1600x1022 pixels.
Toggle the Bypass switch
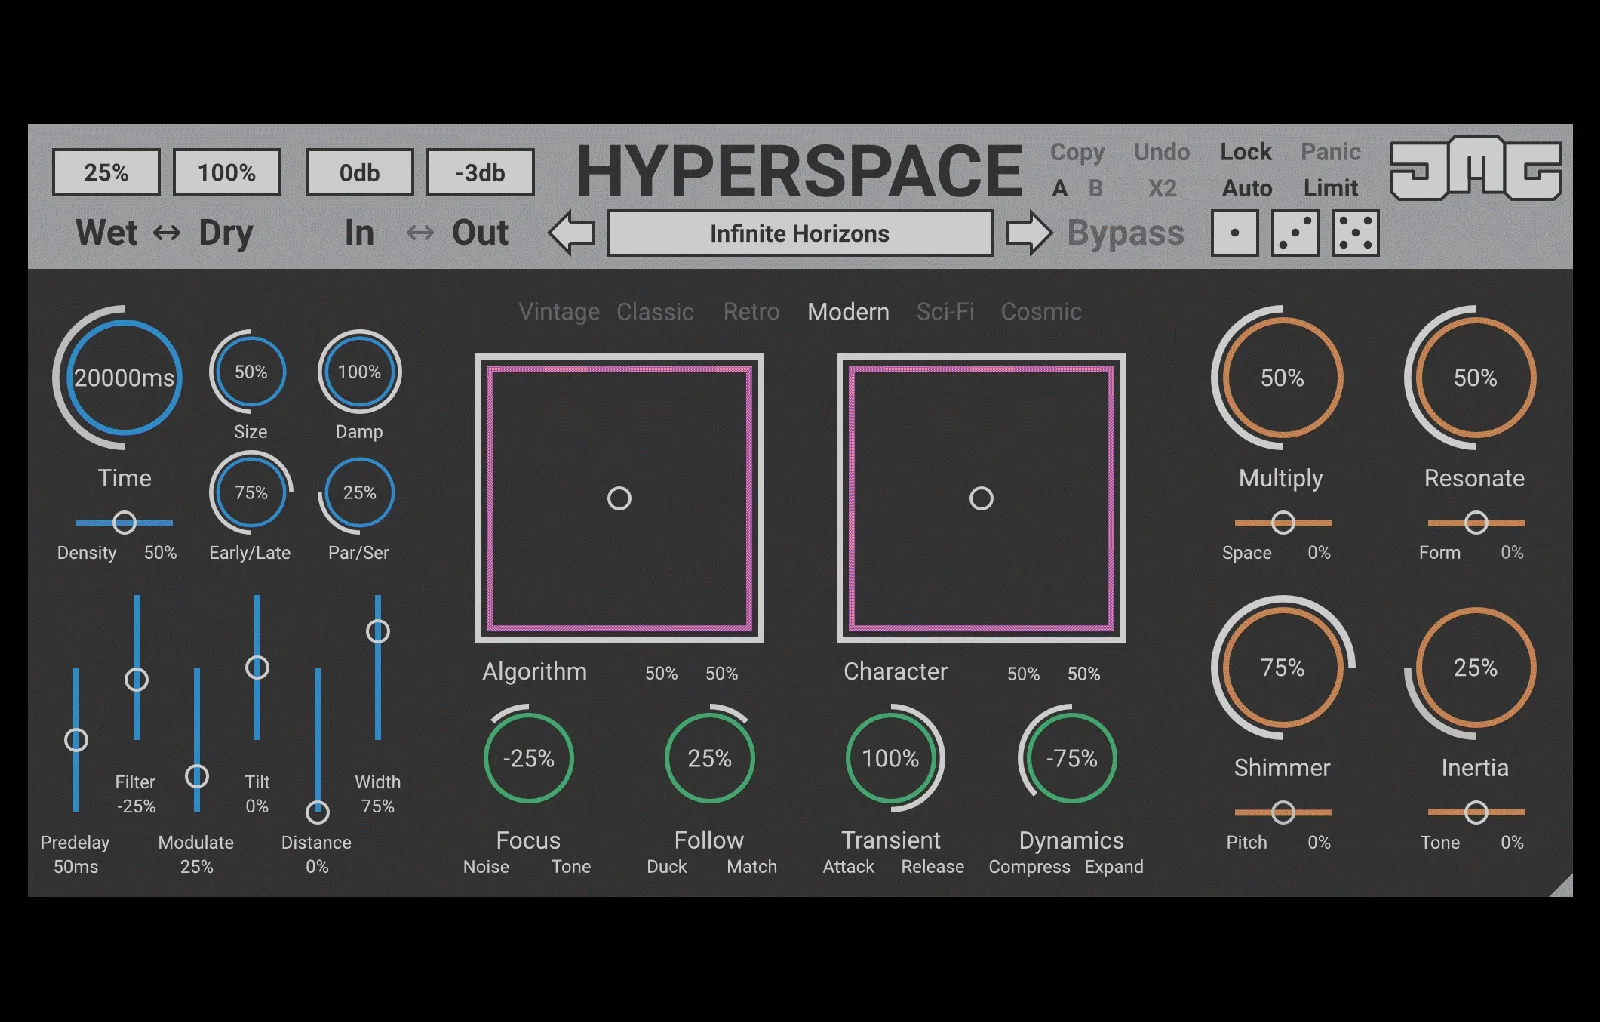[1125, 233]
